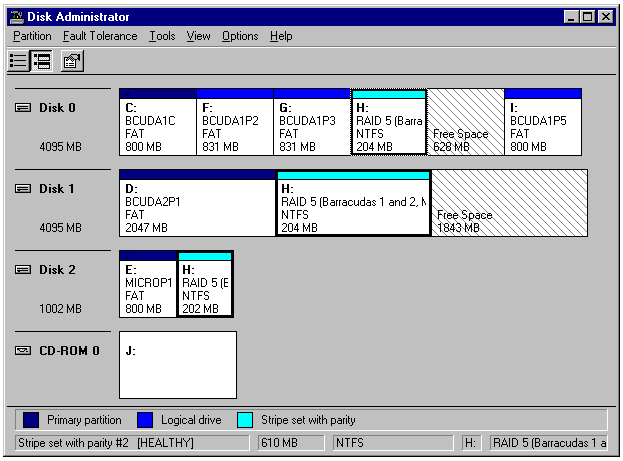Screen dimensions: 623x461
Task: Select the D: BCUDA2P1 partition on Disk 1
Action: [x=197, y=208]
